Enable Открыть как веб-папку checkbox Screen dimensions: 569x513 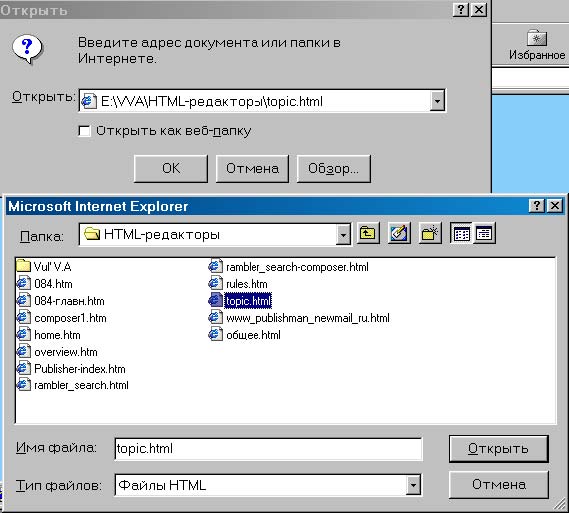84,131
